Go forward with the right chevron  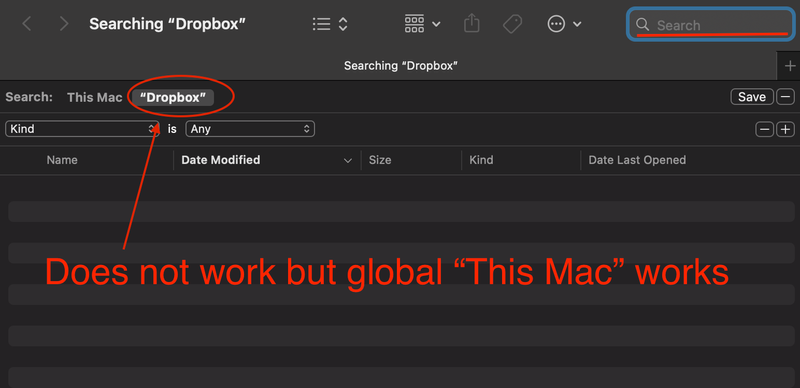pyautogui.click(x=64, y=24)
